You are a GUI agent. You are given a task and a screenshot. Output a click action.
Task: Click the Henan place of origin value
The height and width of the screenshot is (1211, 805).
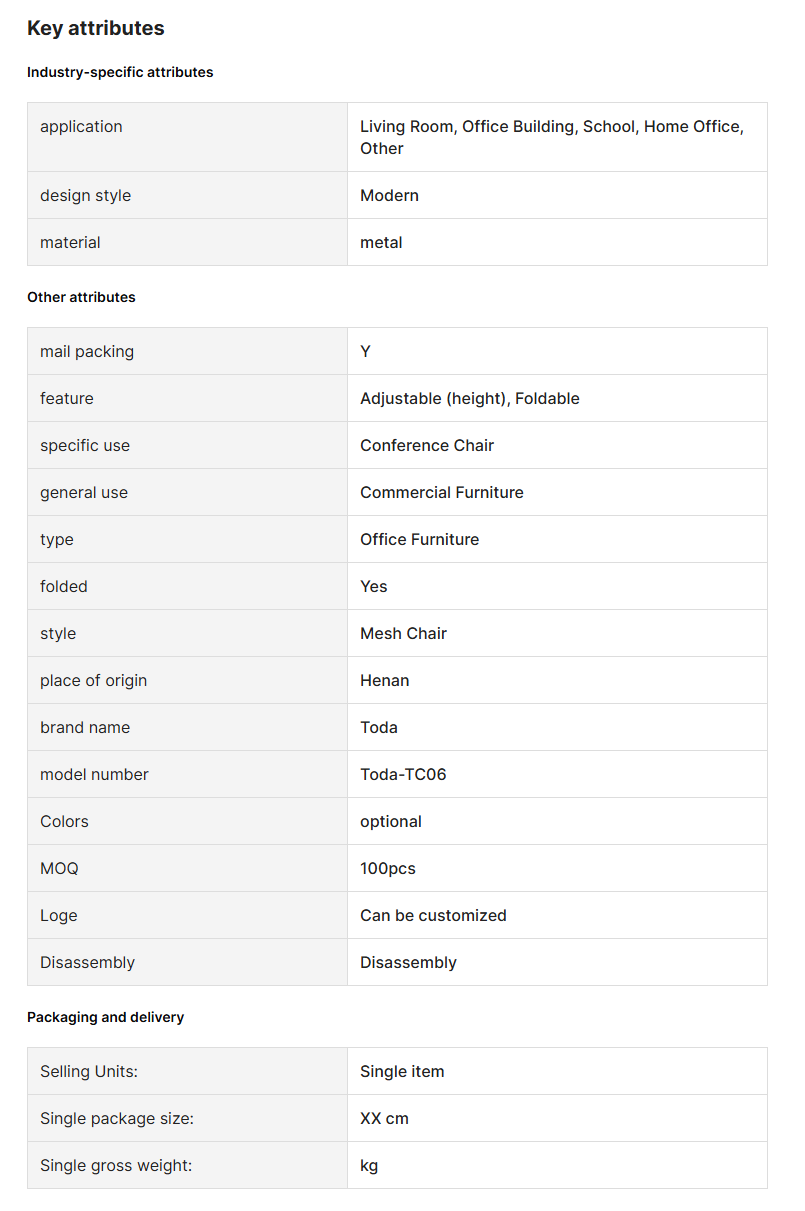[385, 680]
